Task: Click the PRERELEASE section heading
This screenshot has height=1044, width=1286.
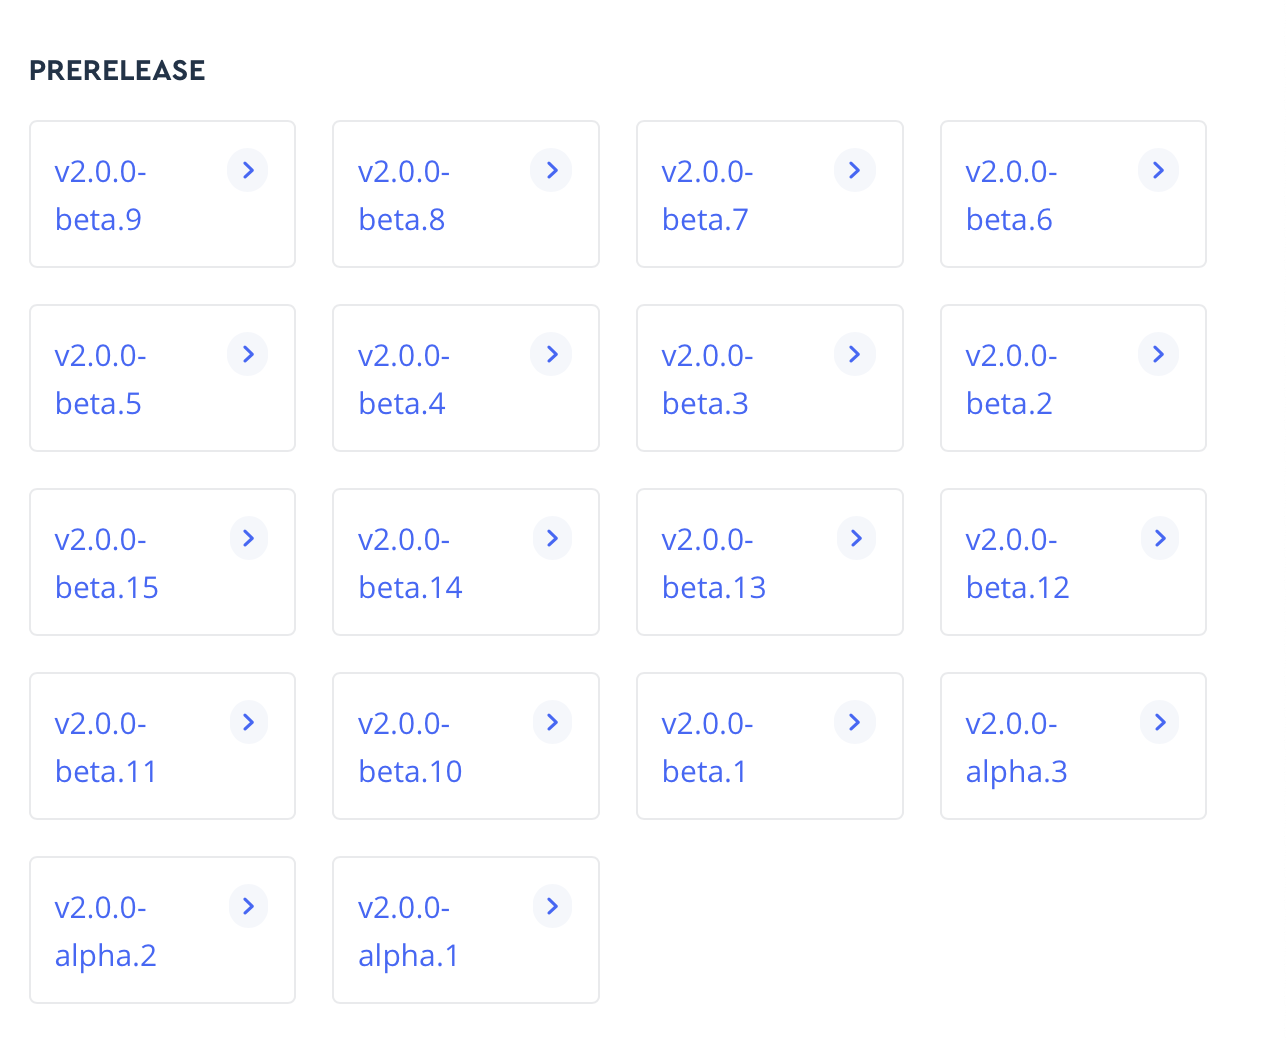Action: click(117, 70)
